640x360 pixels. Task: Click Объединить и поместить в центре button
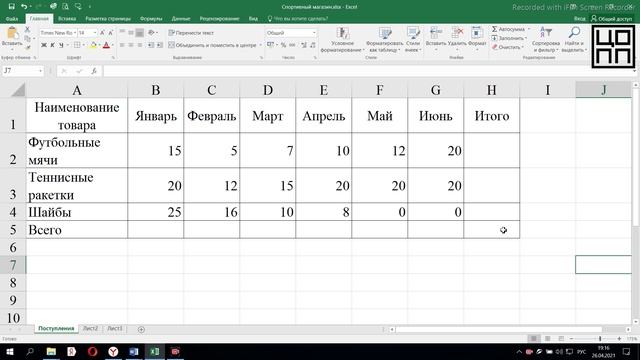point(212,45)
